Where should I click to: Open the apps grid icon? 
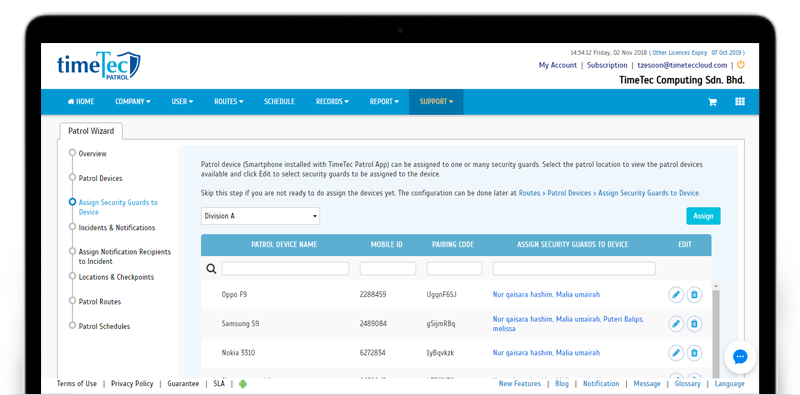[740, 102]
